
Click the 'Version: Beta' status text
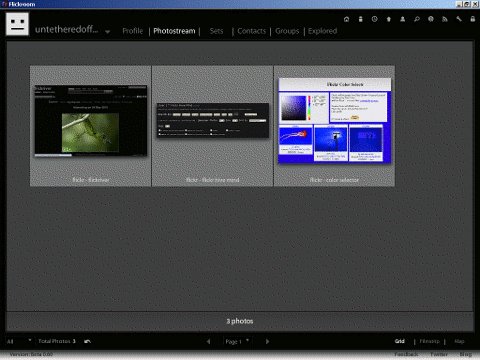tap(31, 354)
